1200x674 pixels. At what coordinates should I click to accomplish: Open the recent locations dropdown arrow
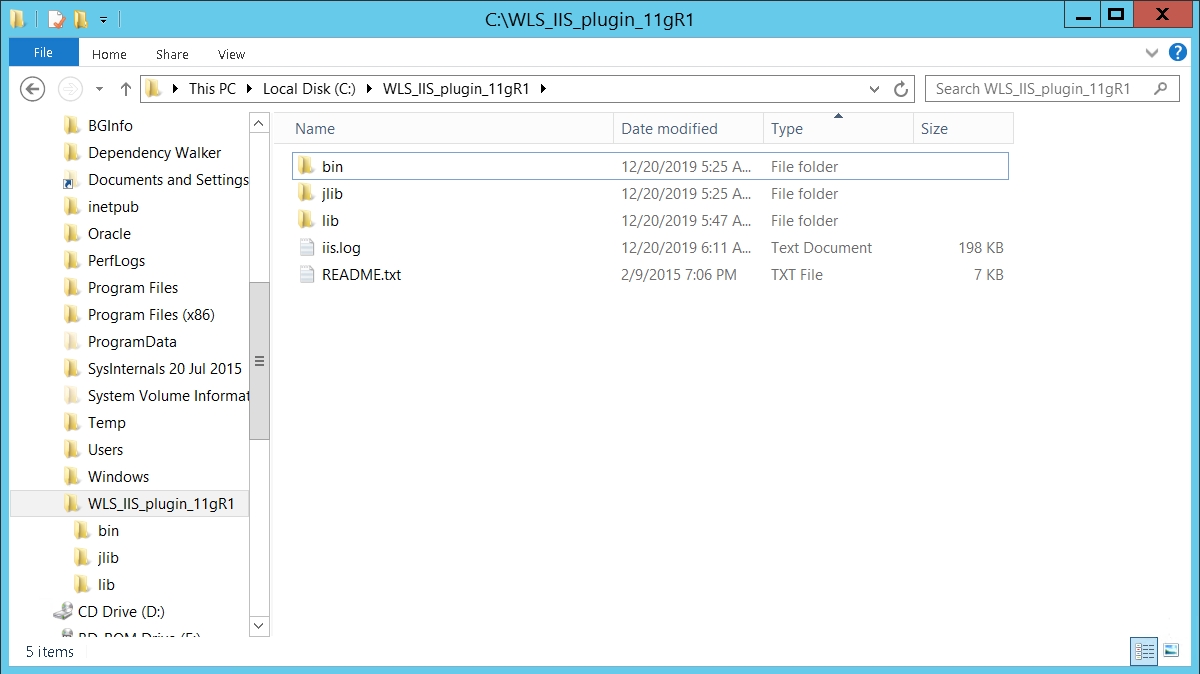99,89
